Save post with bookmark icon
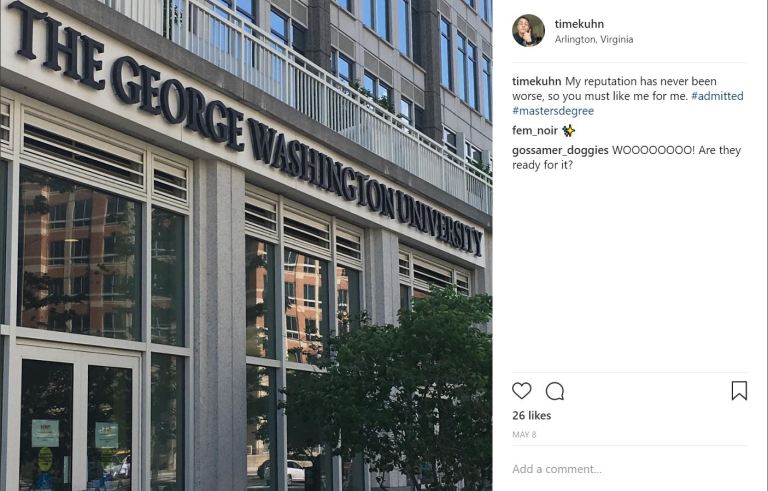768x491 pixels. (x=739, y=391)
